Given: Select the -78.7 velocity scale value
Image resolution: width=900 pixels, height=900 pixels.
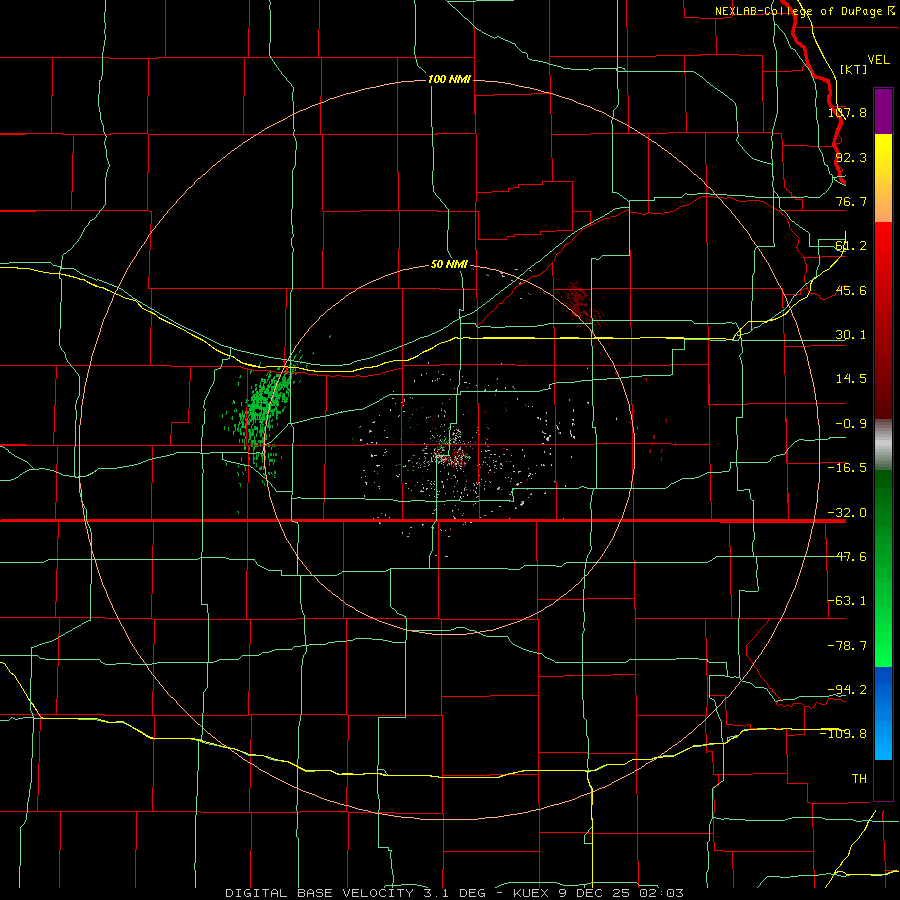Looking at the screenshot, I should tap(848, 646).
